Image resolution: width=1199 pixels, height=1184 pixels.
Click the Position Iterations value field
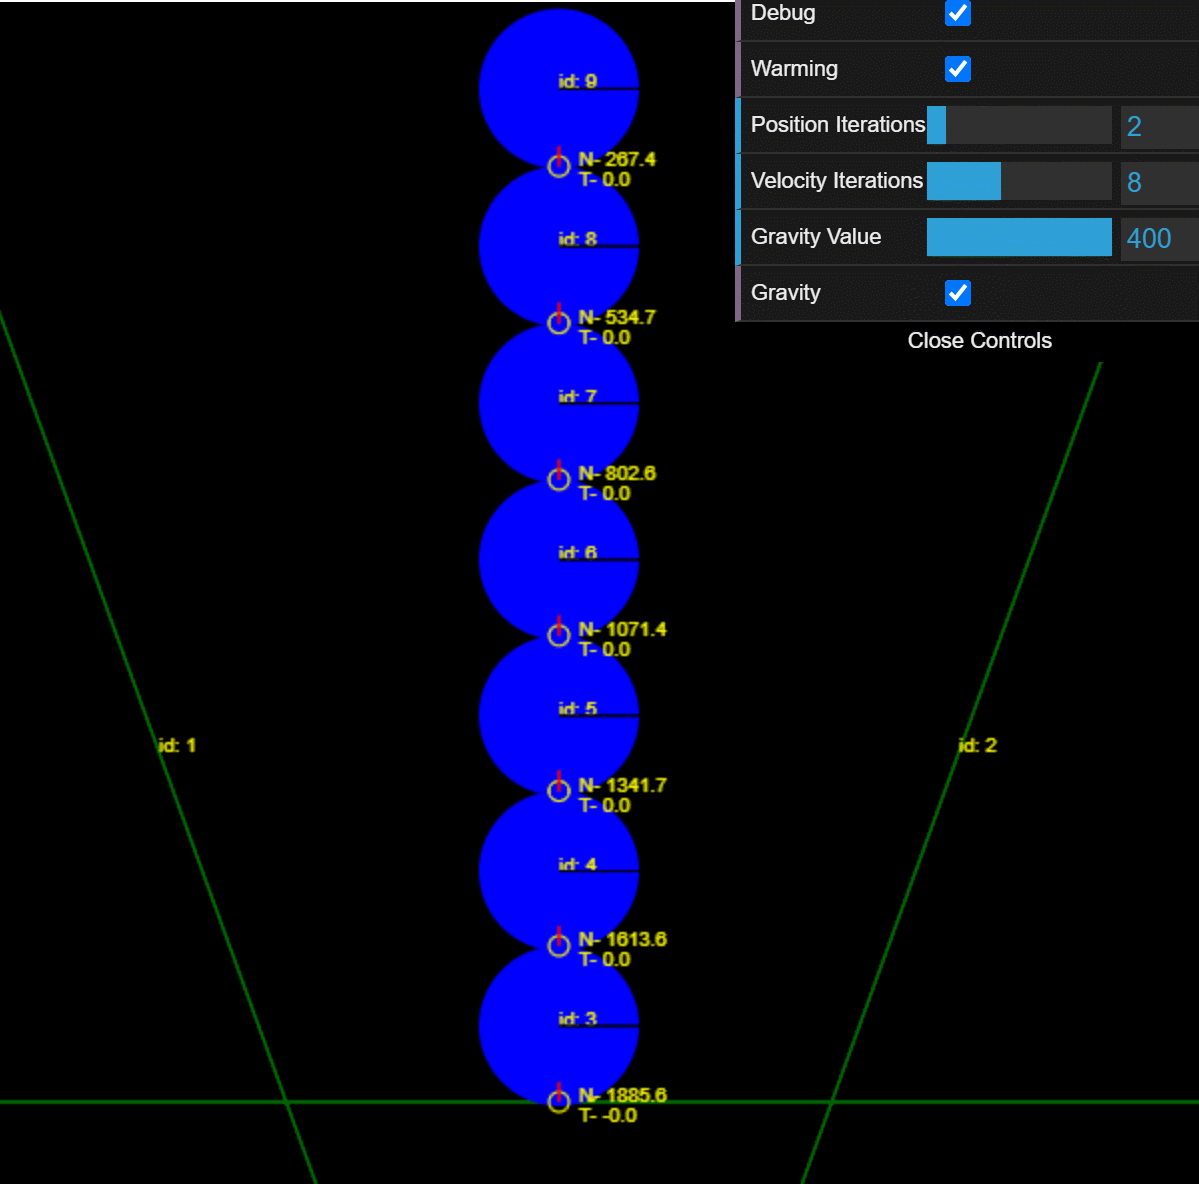[1158, 126]
